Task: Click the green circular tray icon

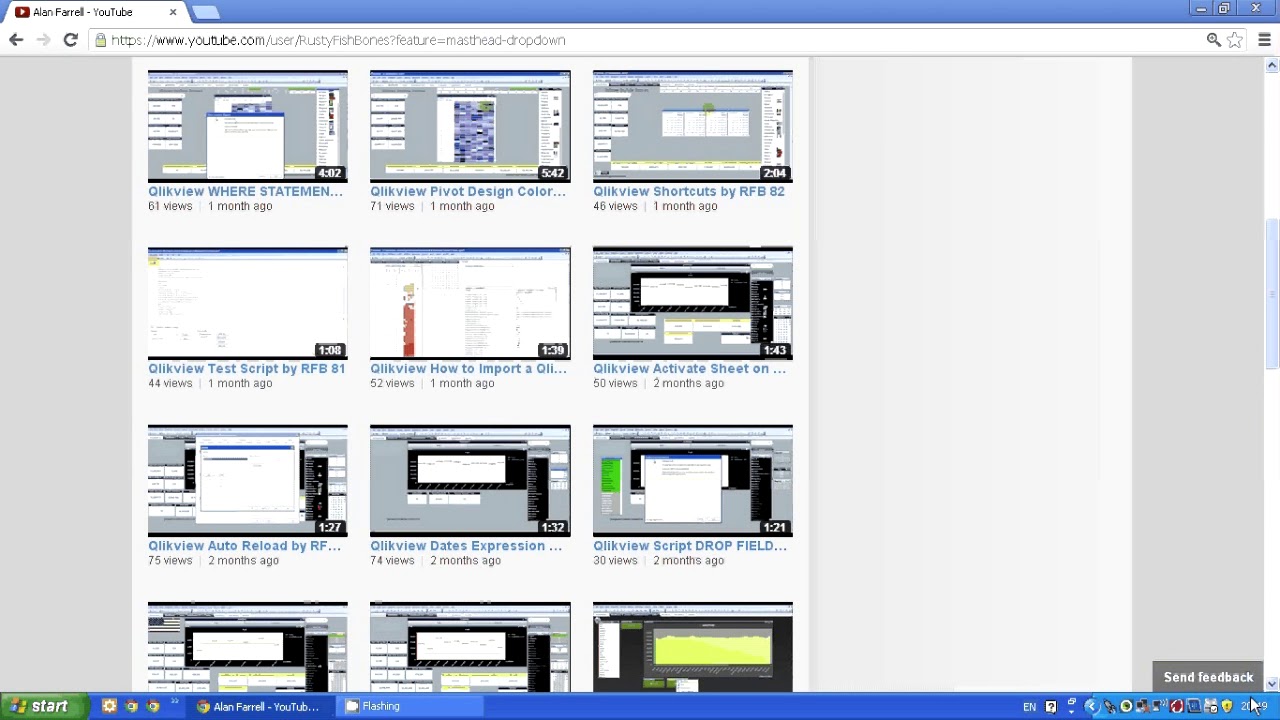Action: pos(1126,706)
